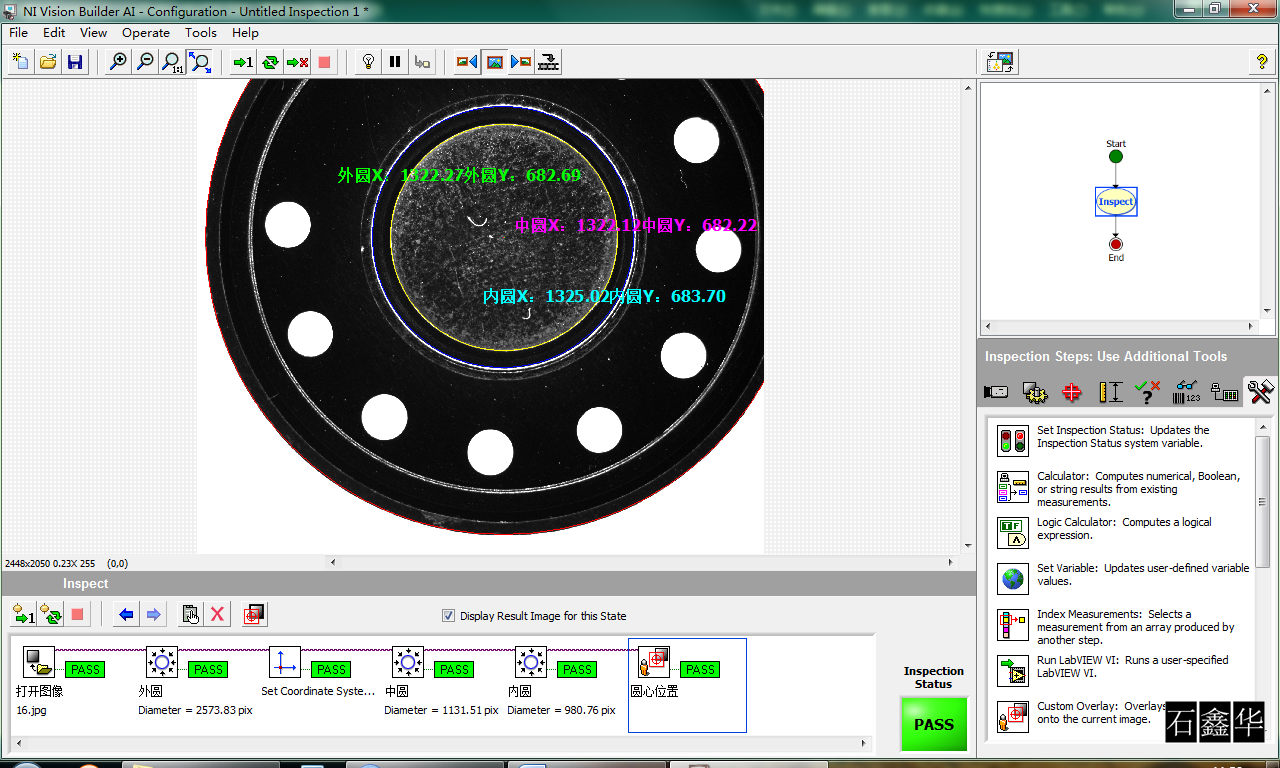Open the Tools menu
Screen dimensions: 1280x768
(201, 33)
